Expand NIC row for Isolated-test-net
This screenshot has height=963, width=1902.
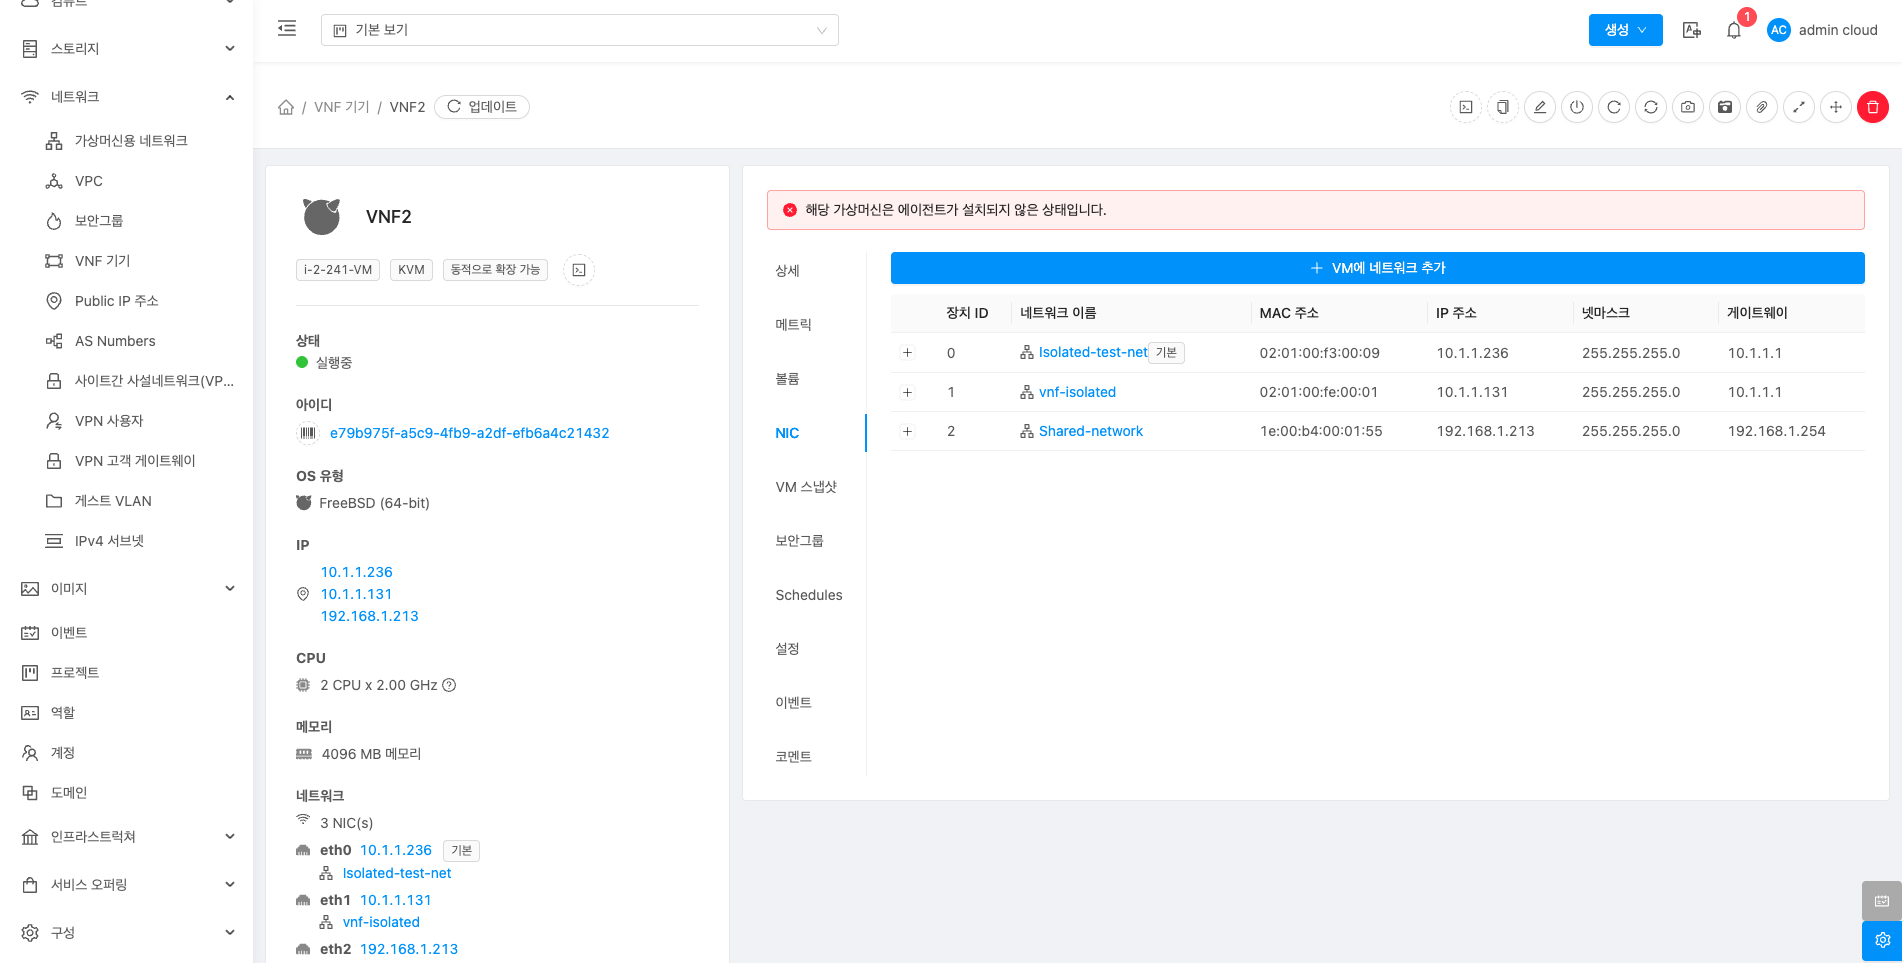[908, 353]
